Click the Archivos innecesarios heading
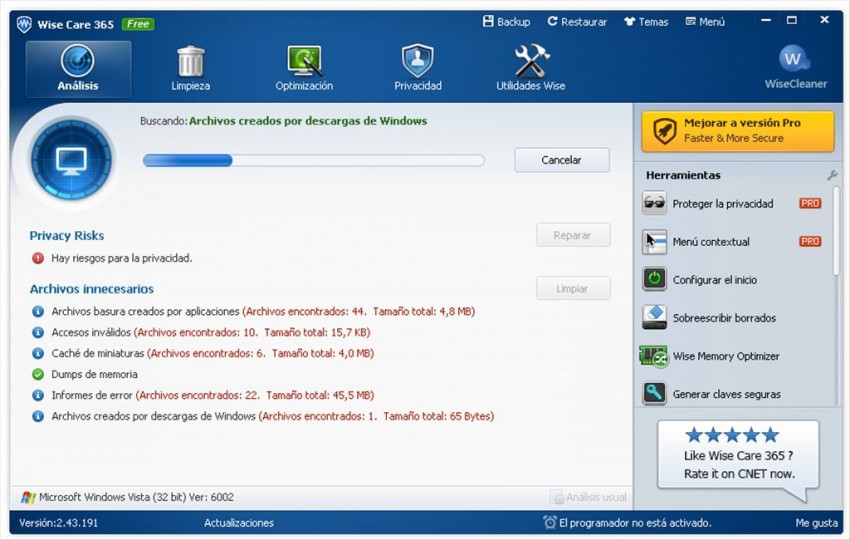Screen dimensions: 850x540 pos(92,289)
